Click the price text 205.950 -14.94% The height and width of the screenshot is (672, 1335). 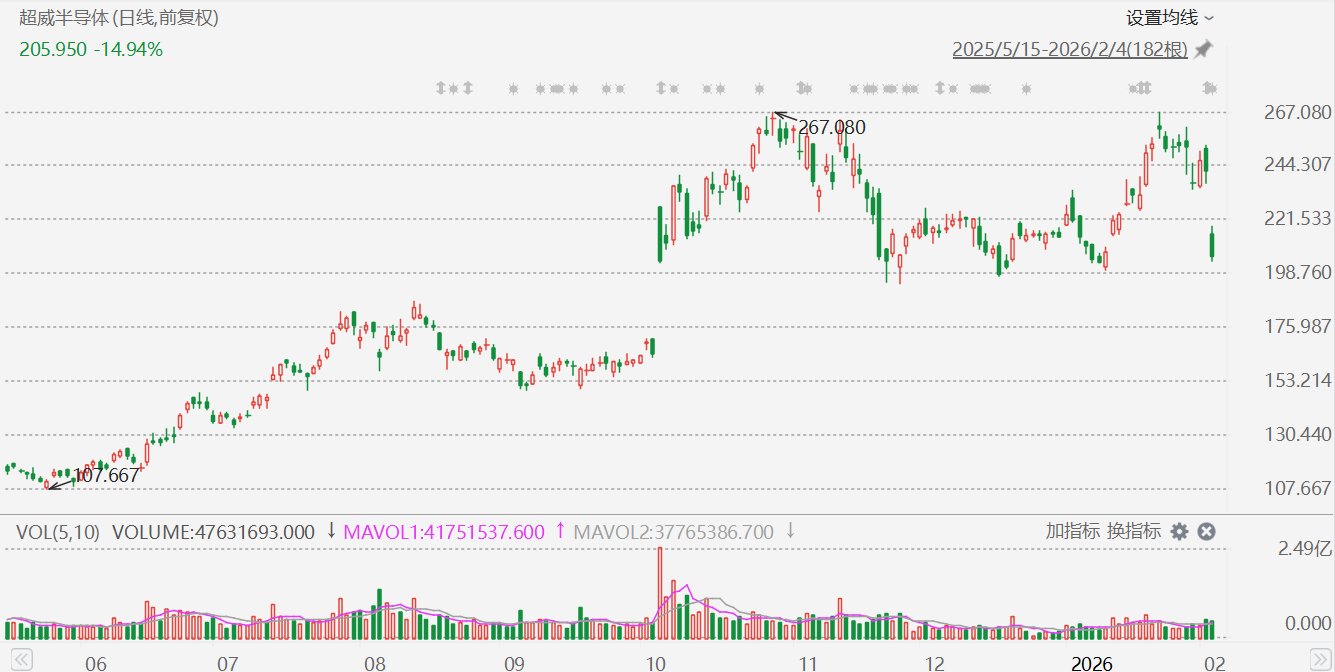(x=91, y=49)
